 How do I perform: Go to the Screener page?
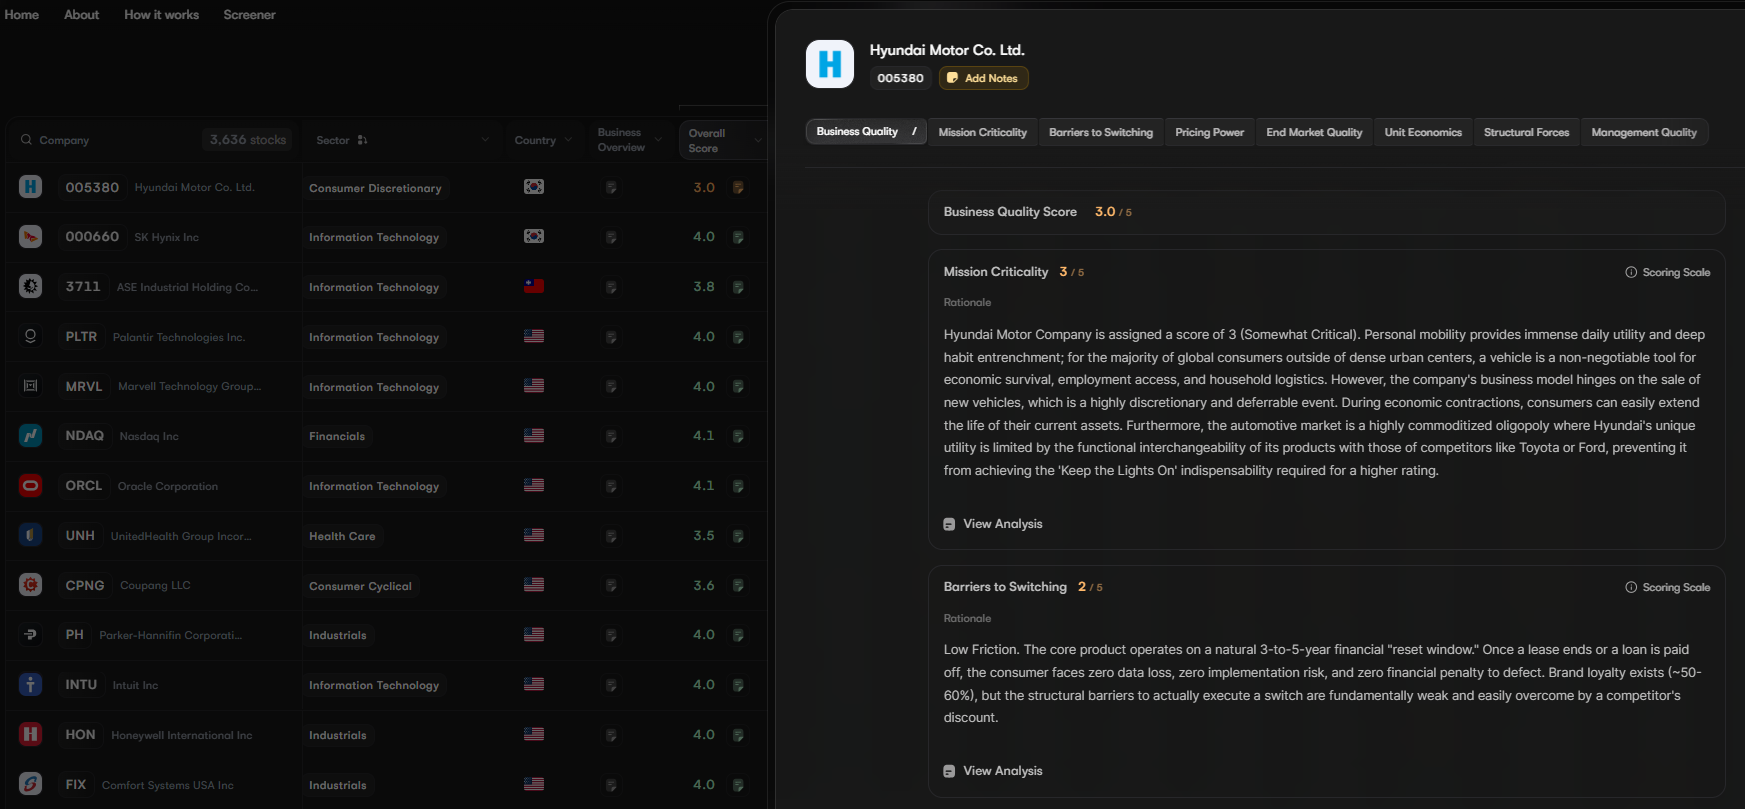pyautogui.click(x=249, y=15)
